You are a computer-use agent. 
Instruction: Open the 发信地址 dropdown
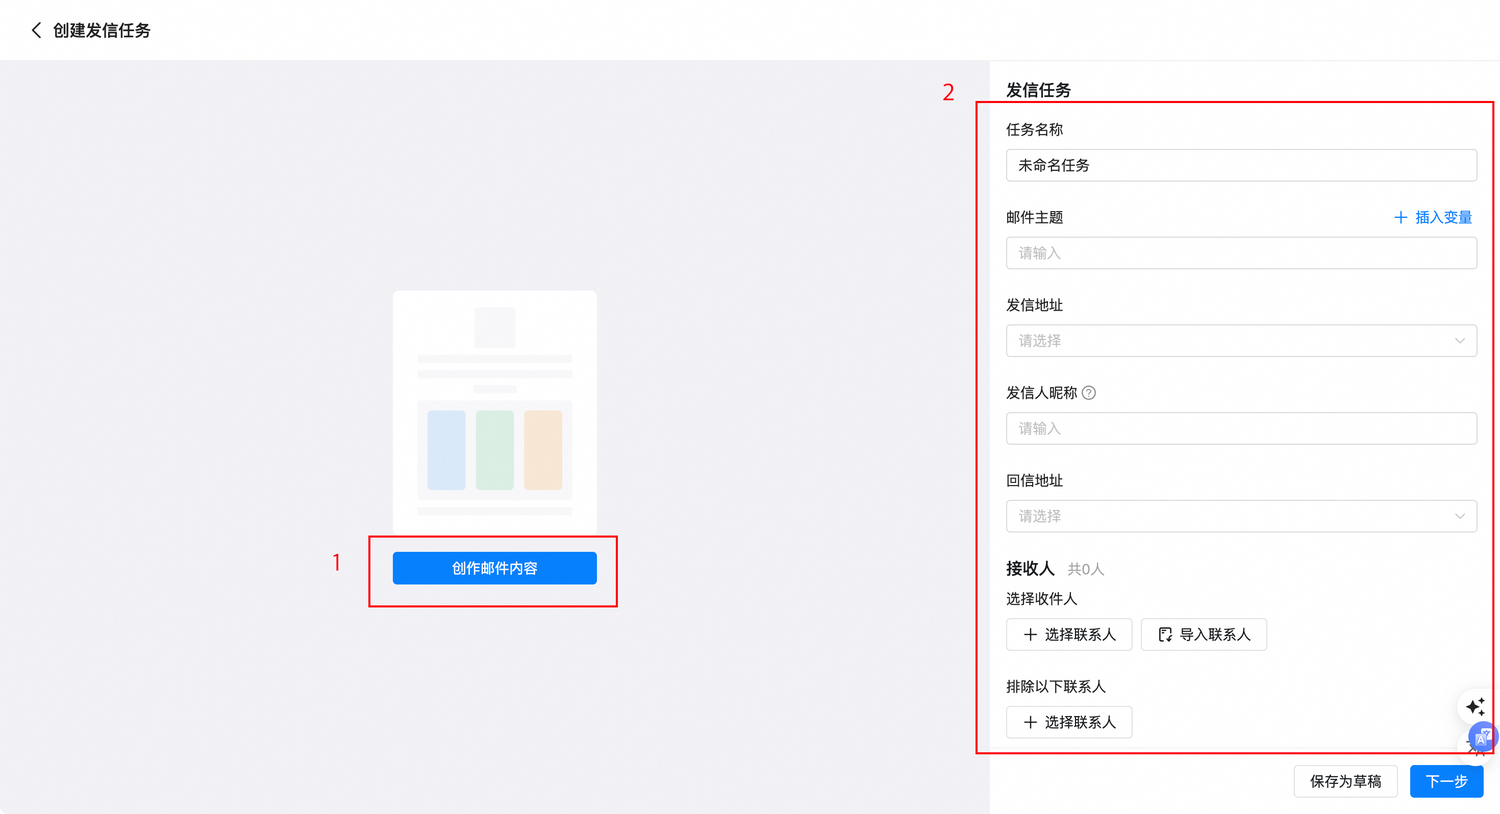pyautogui.click(x=1241, y=341)
